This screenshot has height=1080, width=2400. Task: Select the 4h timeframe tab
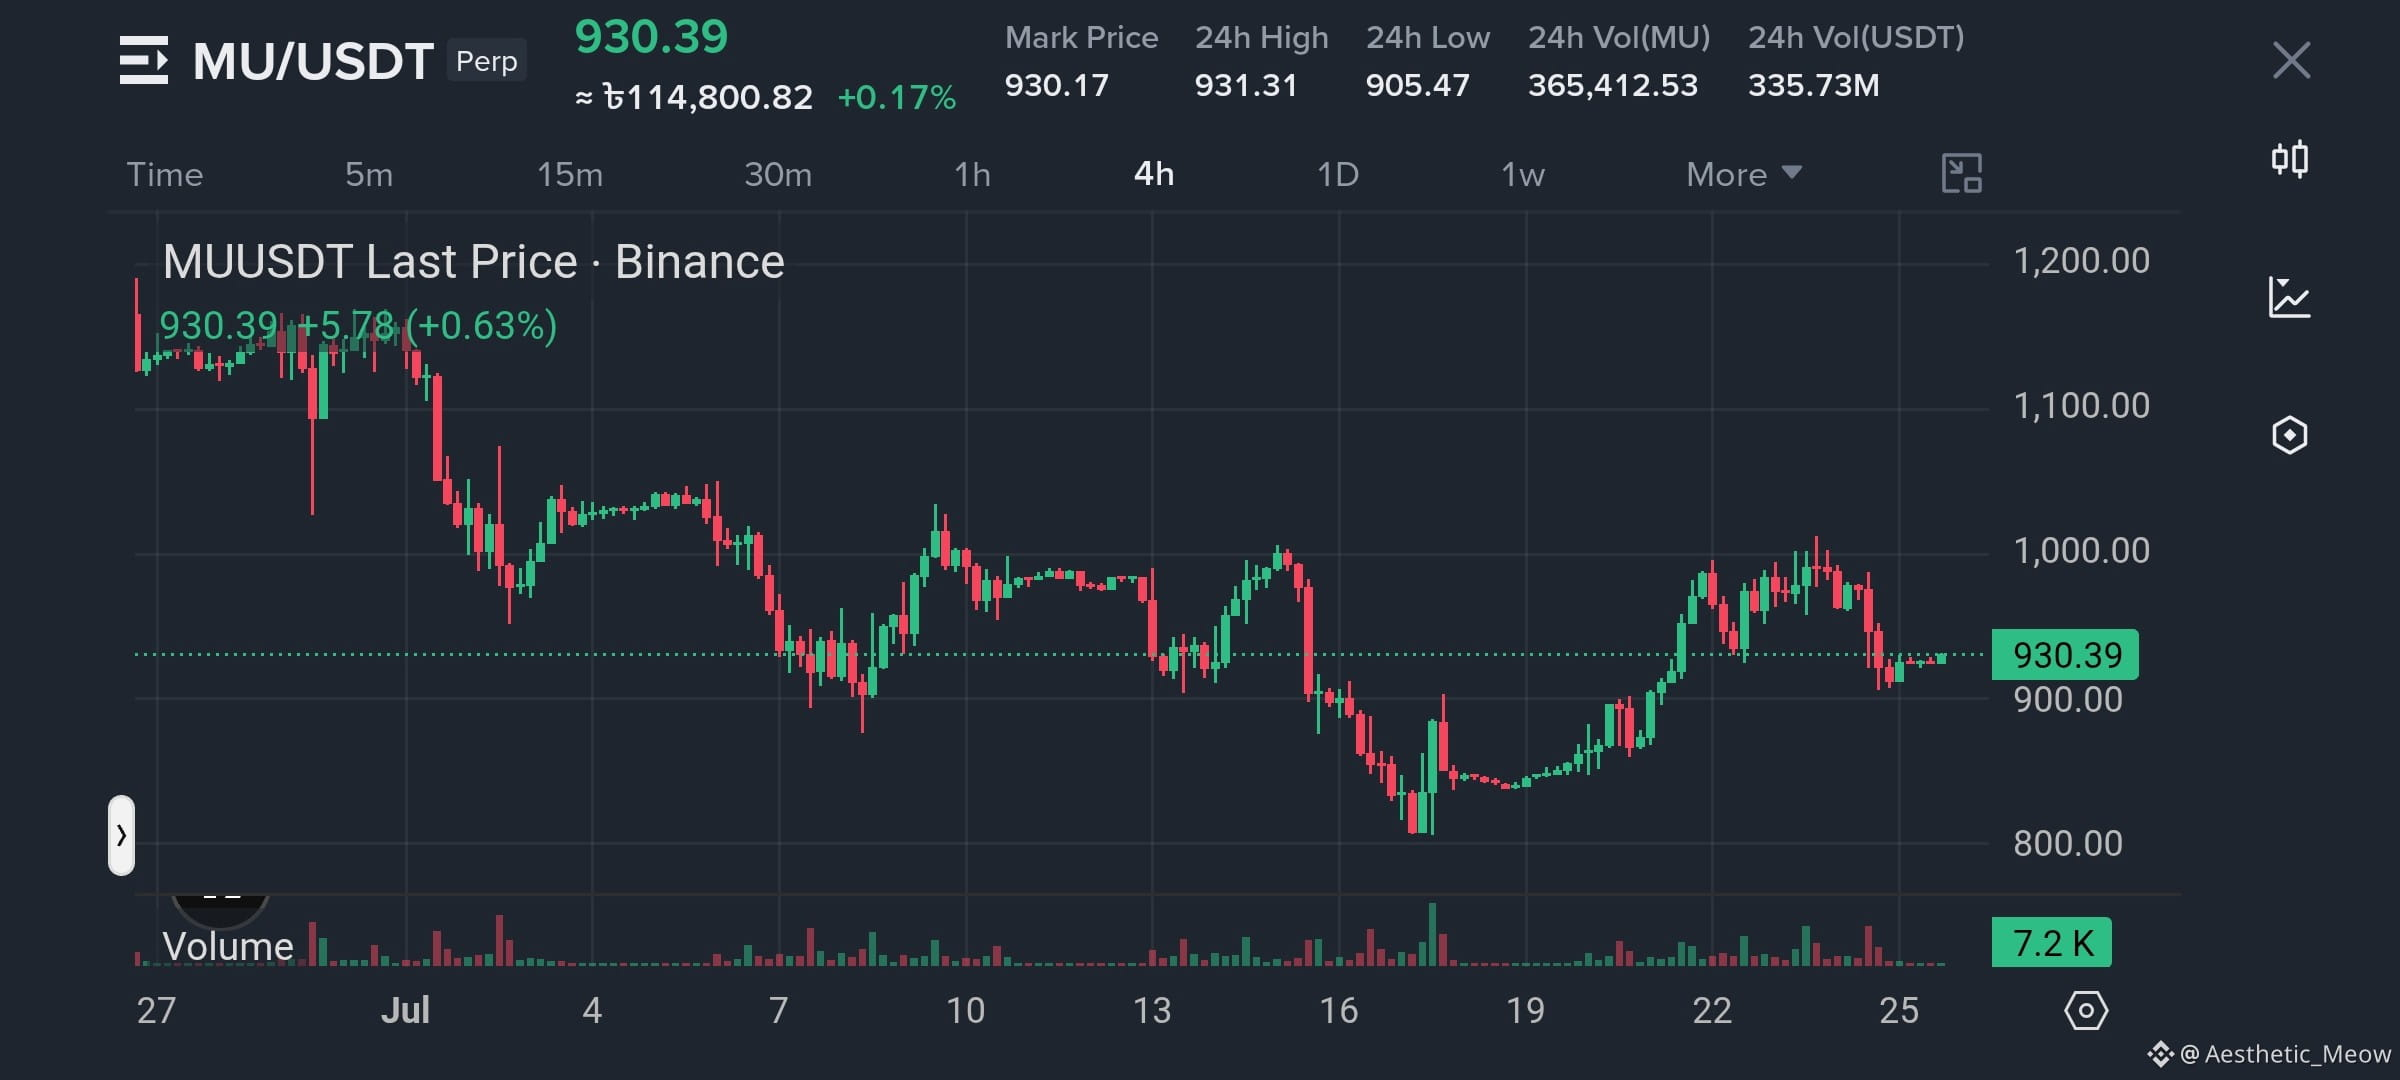pyautogui.click(x=1153, y=174)
